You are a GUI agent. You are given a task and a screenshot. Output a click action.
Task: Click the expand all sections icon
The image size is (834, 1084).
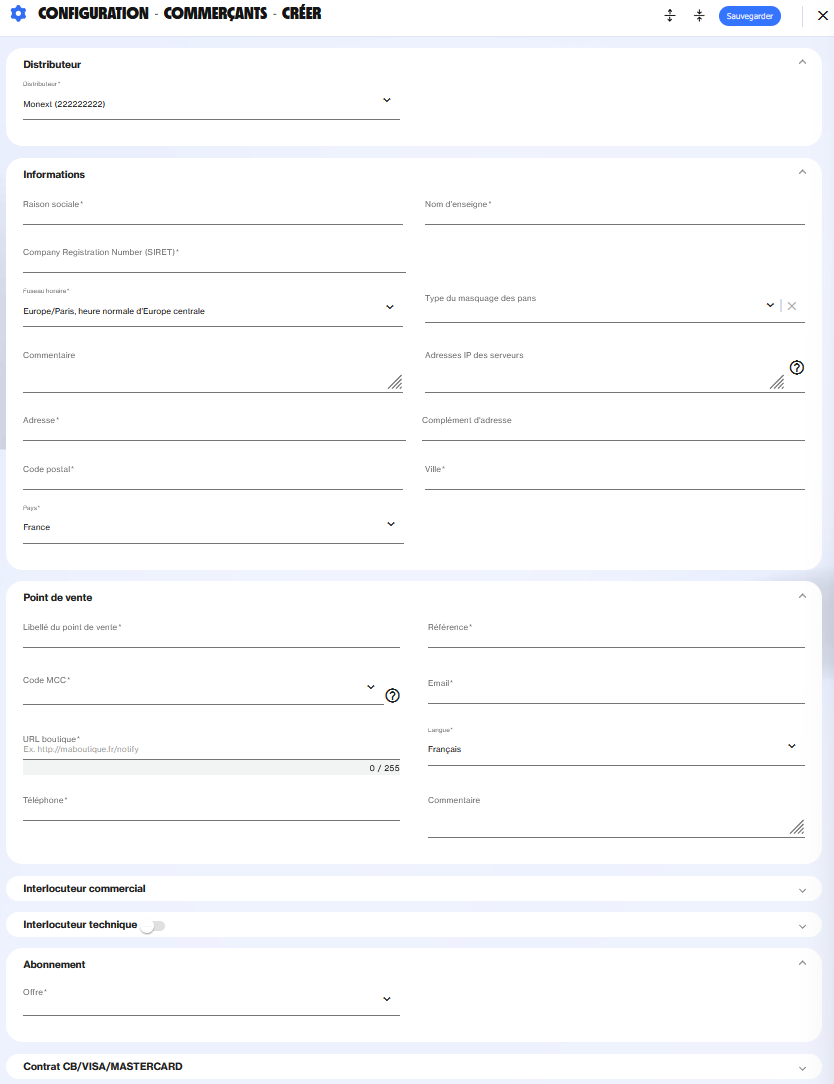click(x=670, y=16)
